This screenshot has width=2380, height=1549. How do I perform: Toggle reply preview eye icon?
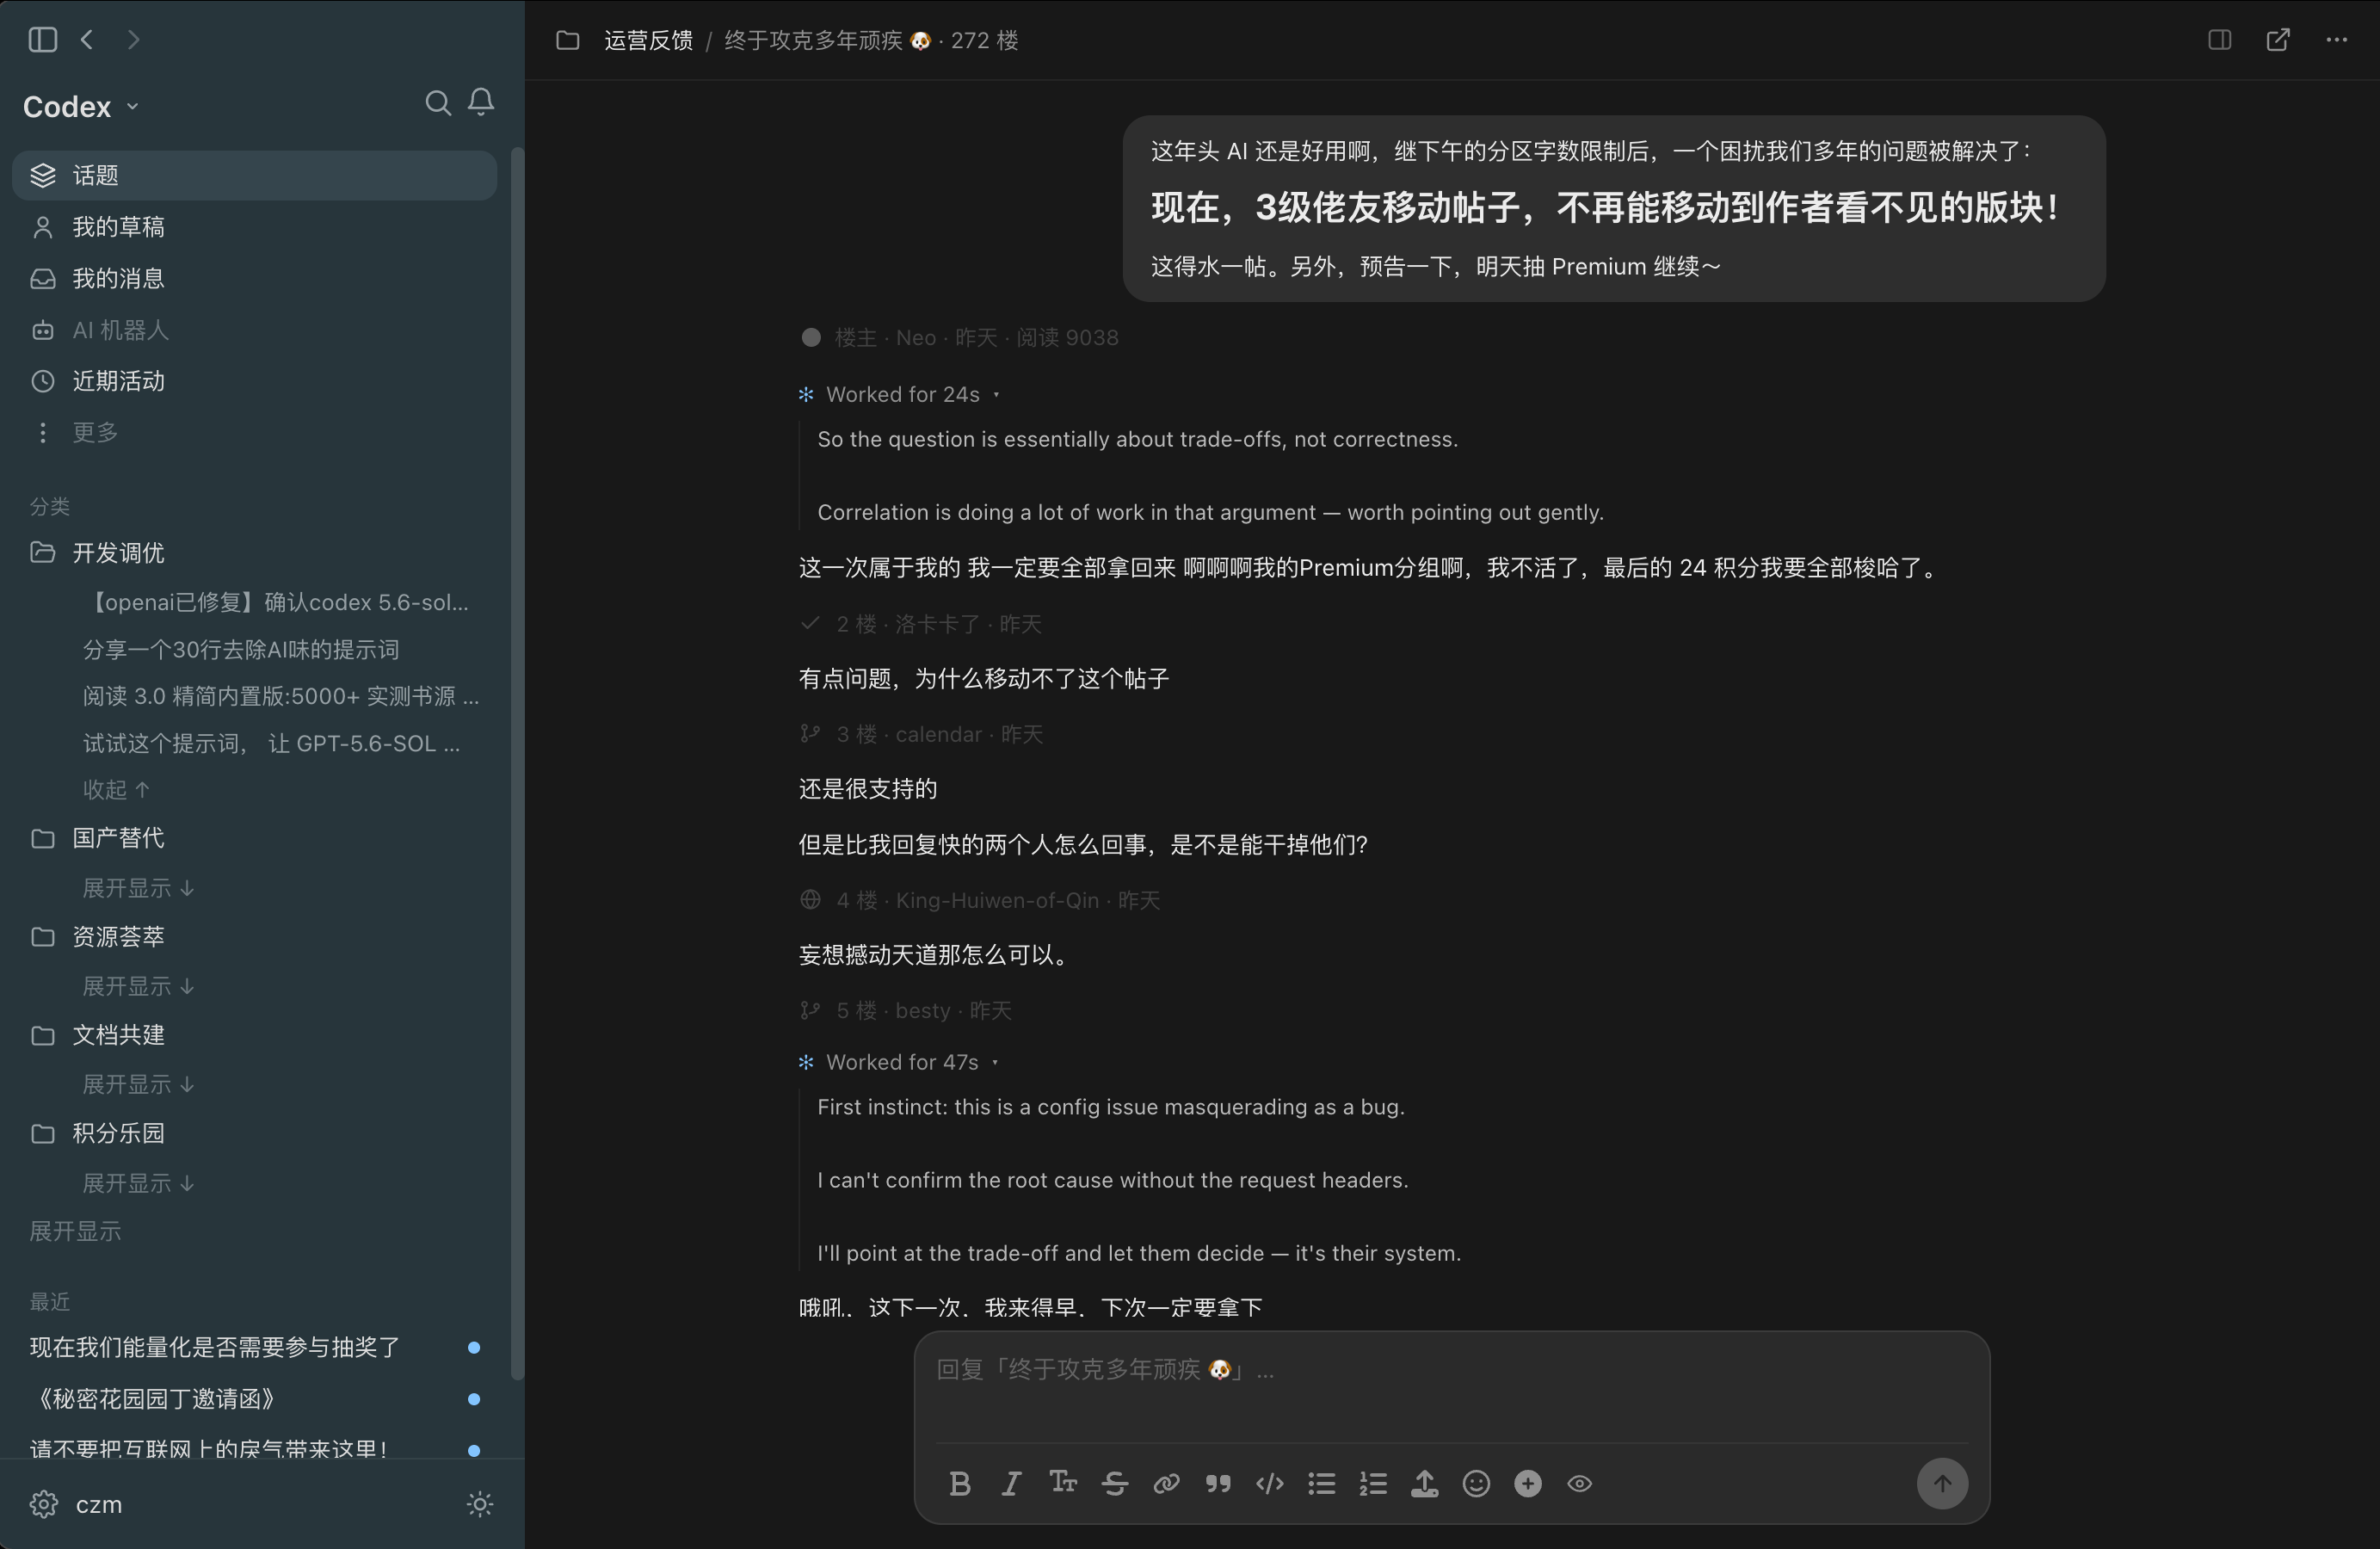click(1579, 1483)
